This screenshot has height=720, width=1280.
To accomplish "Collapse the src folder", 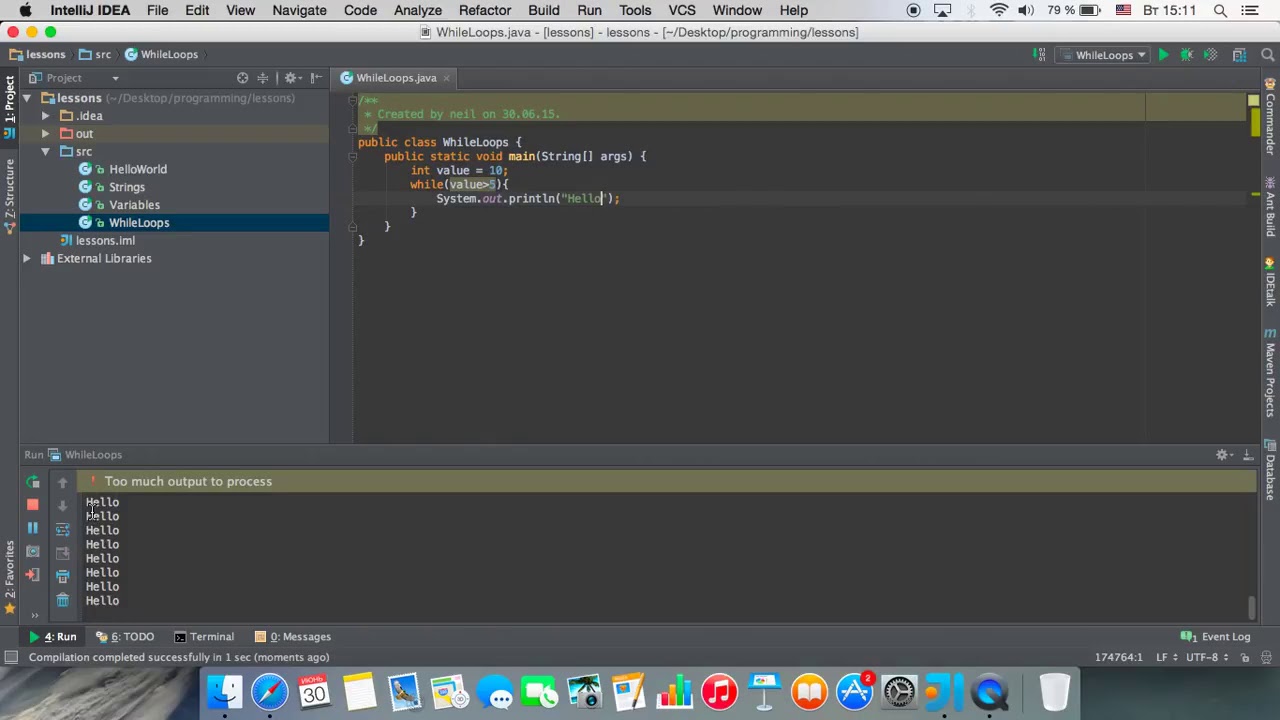I will click(45, 152).
